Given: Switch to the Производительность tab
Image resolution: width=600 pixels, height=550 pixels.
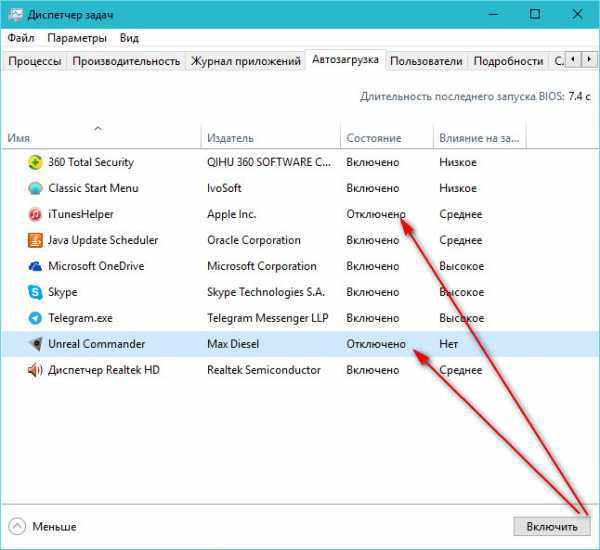Looking at the screenshot, I should pos(126,61).
